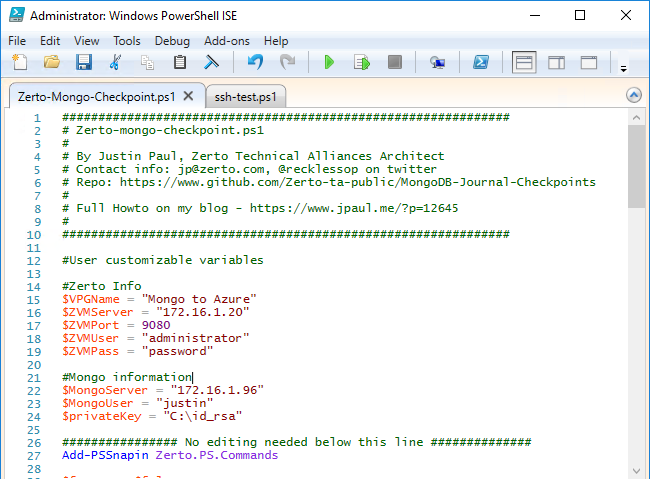
Task: Click the $privateKey variable
Action: coord(102,416)
